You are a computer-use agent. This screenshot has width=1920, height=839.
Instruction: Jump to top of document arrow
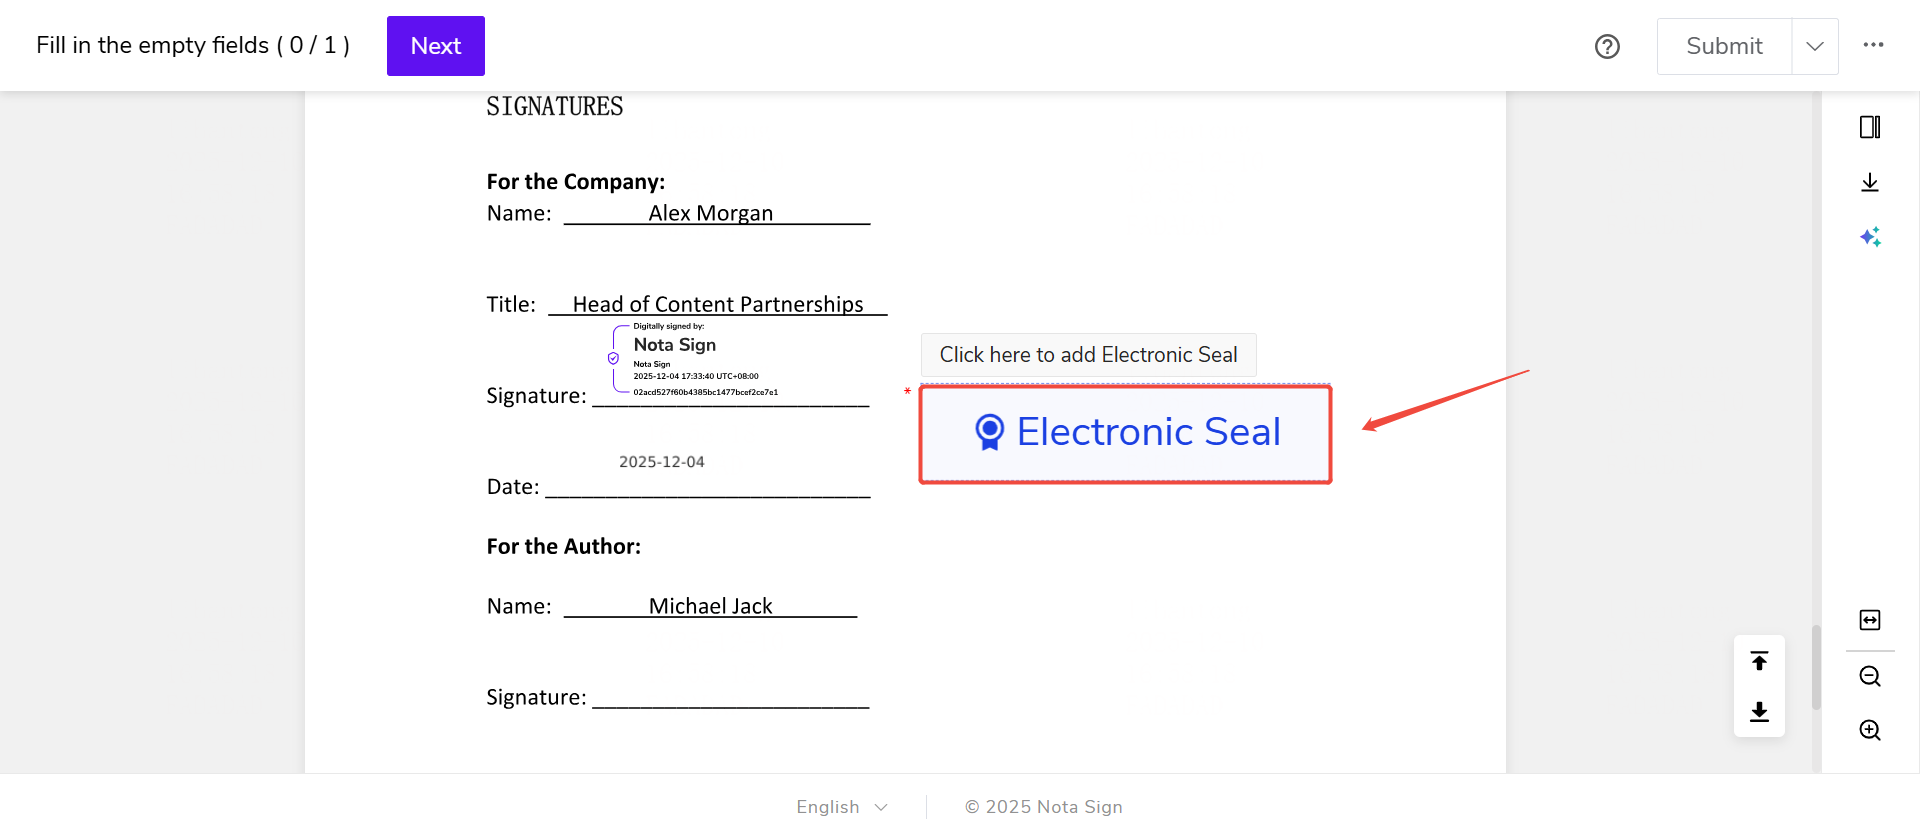pos(1759,661)
